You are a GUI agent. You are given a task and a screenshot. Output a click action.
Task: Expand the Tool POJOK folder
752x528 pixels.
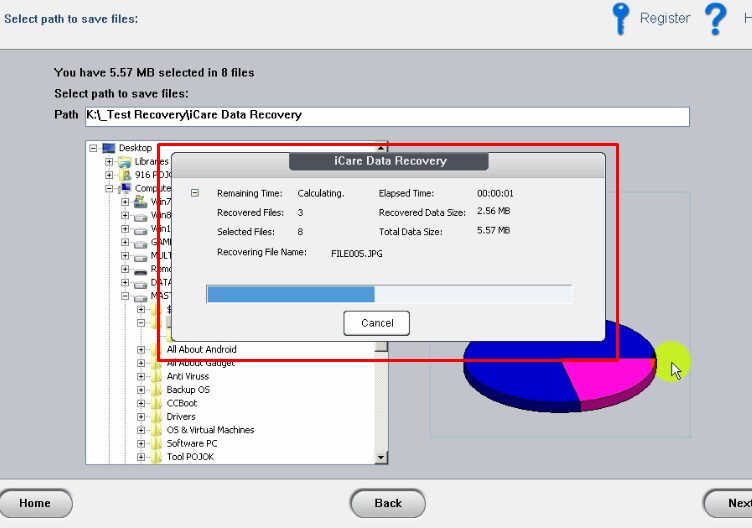[x=141, y=457]
